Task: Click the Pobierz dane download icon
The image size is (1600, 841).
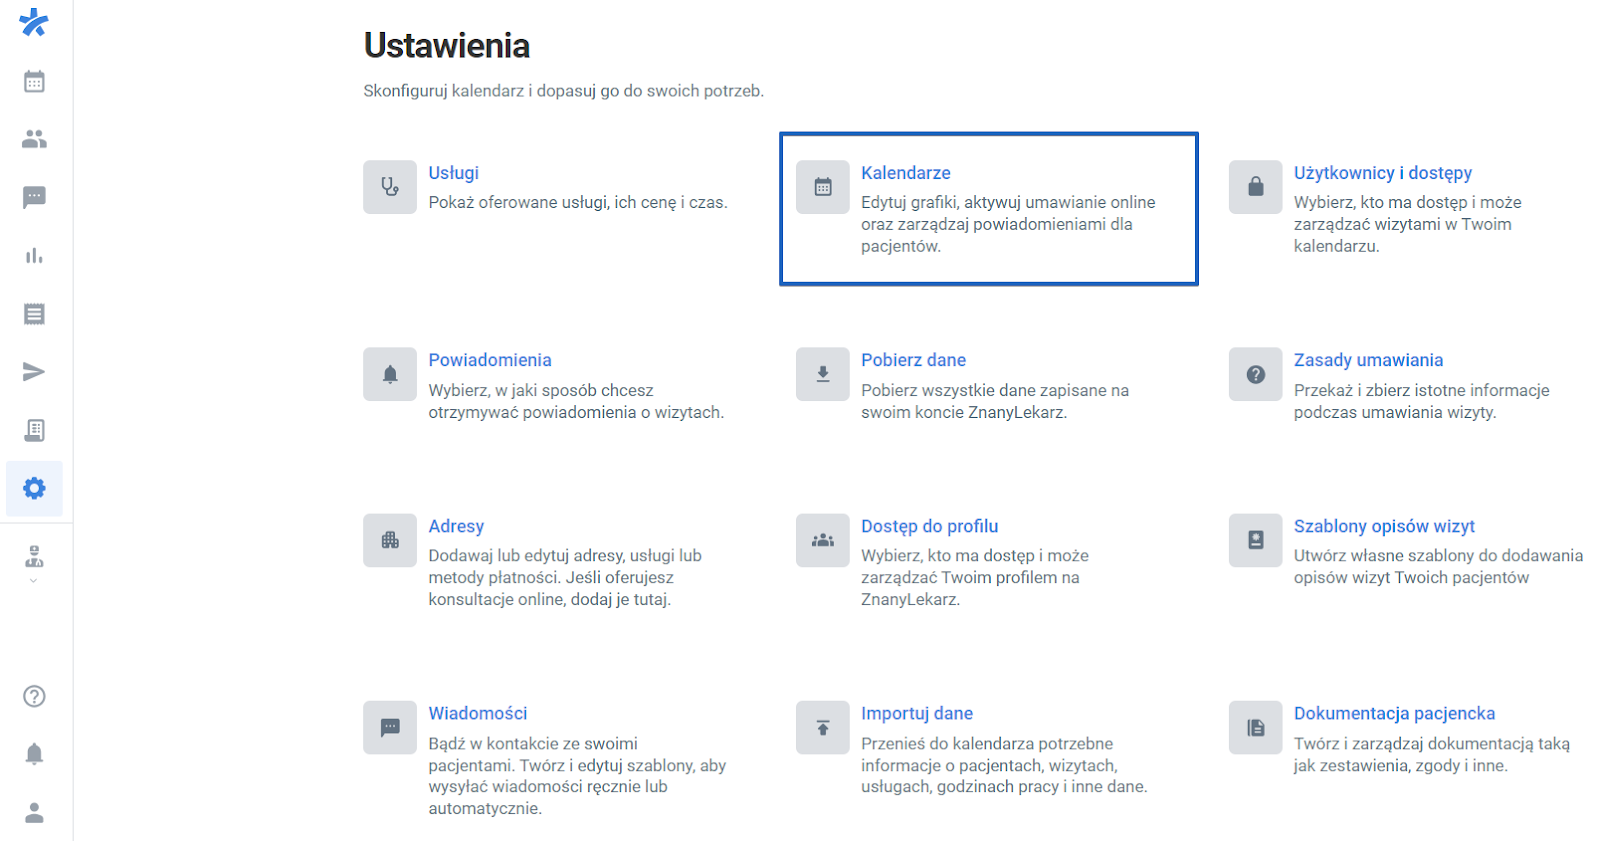Action: 822,374
